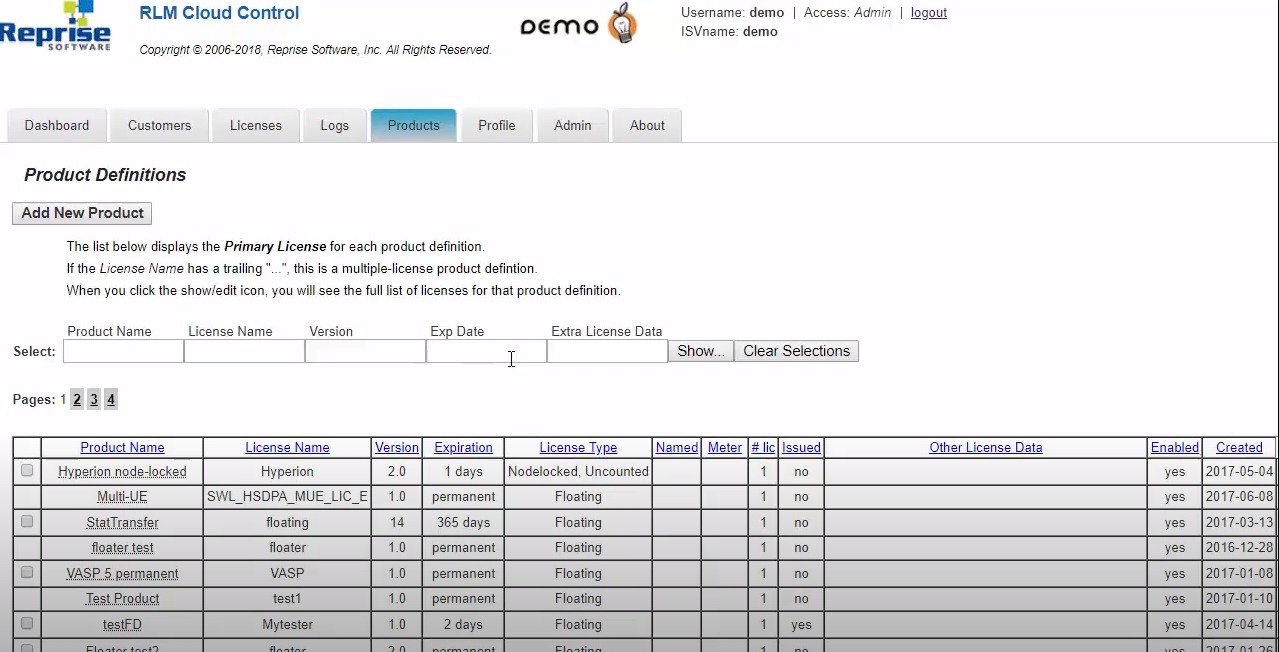Screen dimensions: 1279x652
Task: Log out of RLM Cloud Control
Action: 928,12
